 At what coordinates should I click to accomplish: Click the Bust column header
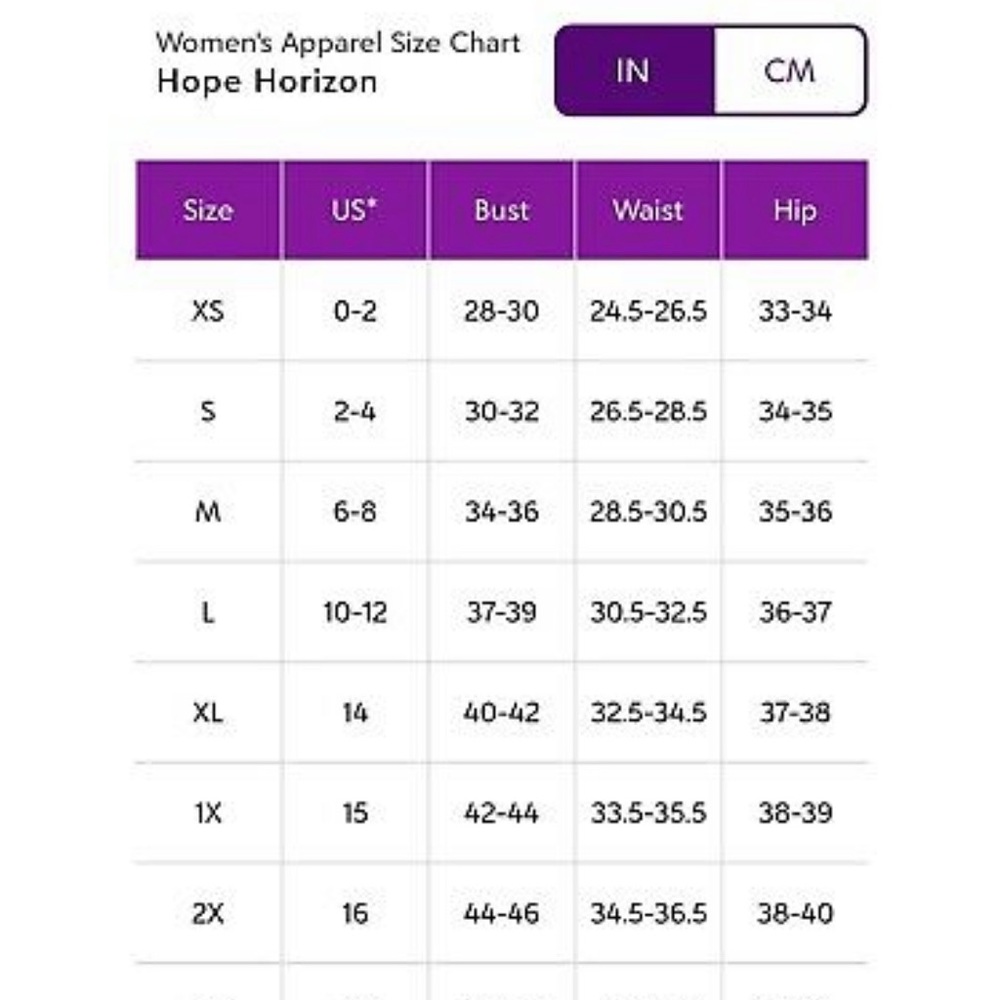[x=502, y=210]
